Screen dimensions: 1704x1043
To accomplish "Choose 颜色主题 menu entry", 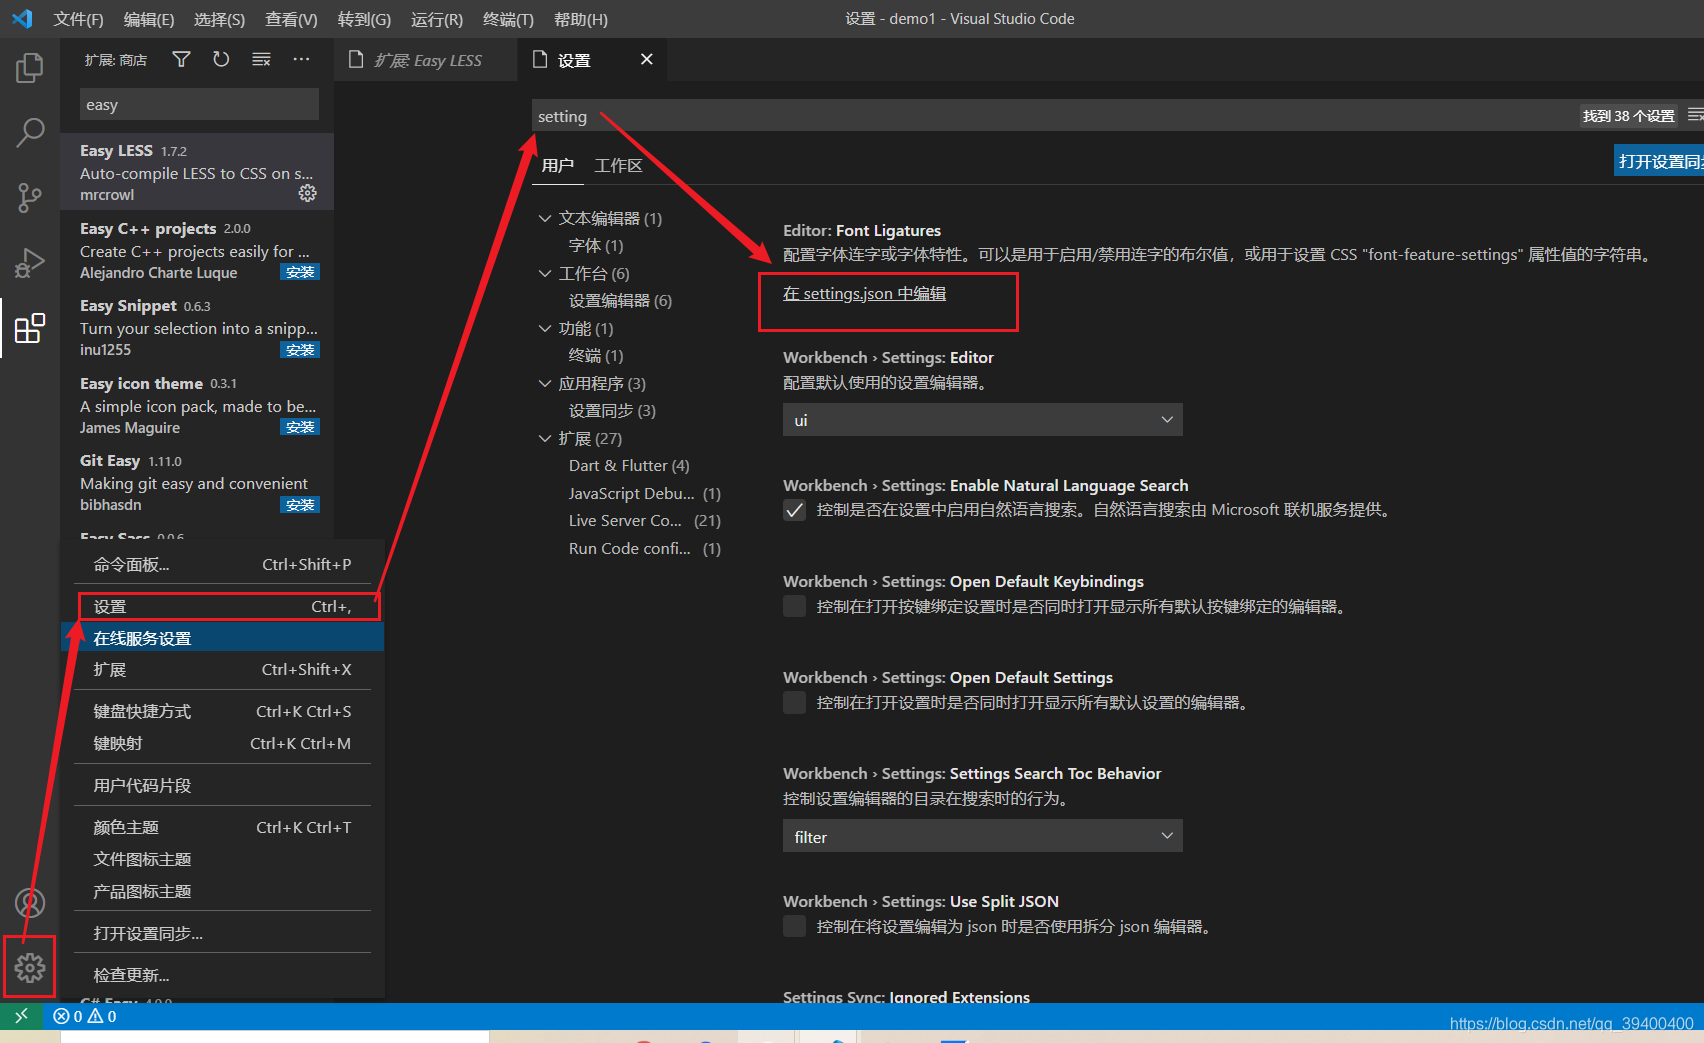I will [222, 827].
